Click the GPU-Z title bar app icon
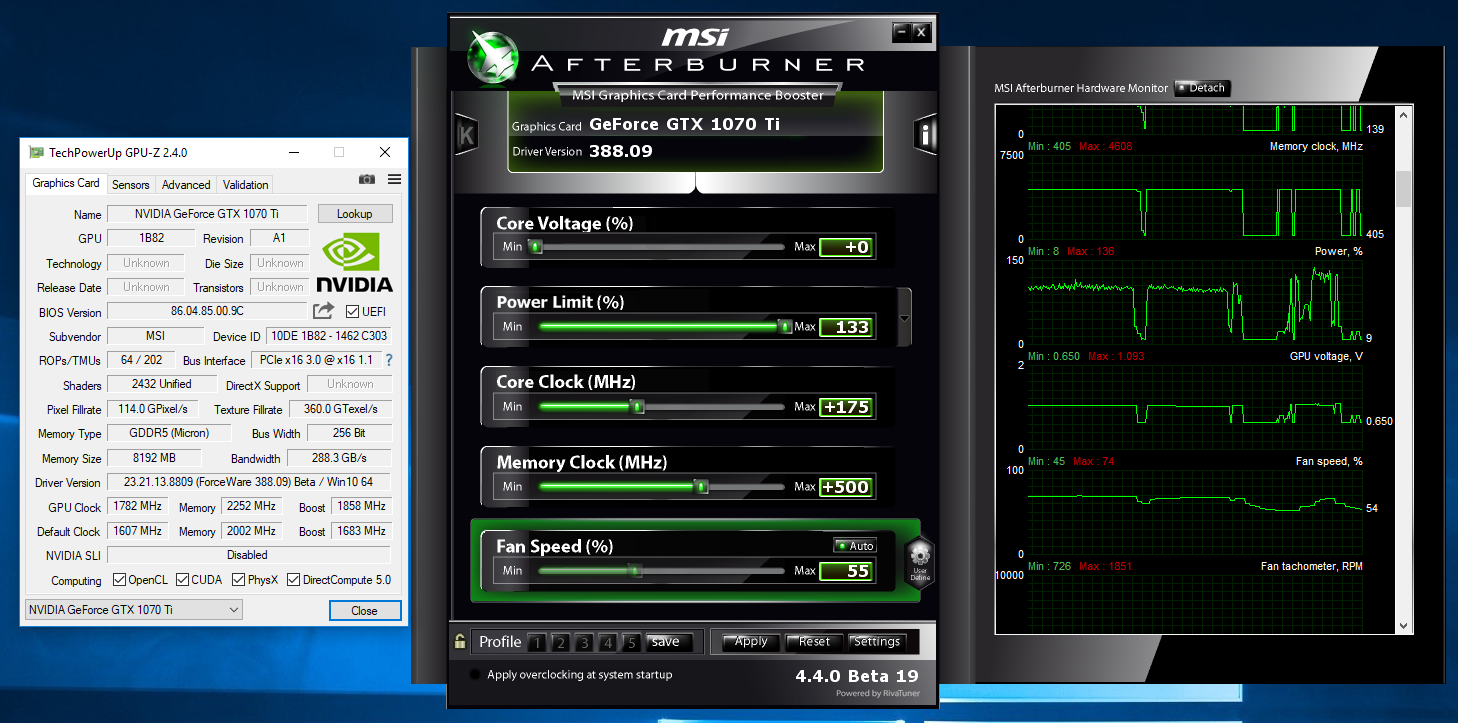This screenshot has width=1458, height=723. [x=36, y=153]
